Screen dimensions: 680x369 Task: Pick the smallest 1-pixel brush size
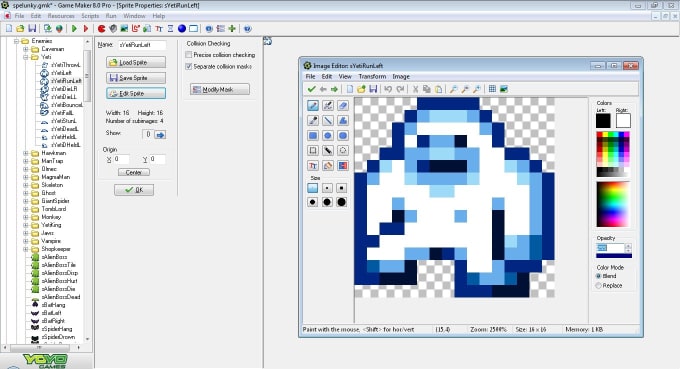[313, 188]
